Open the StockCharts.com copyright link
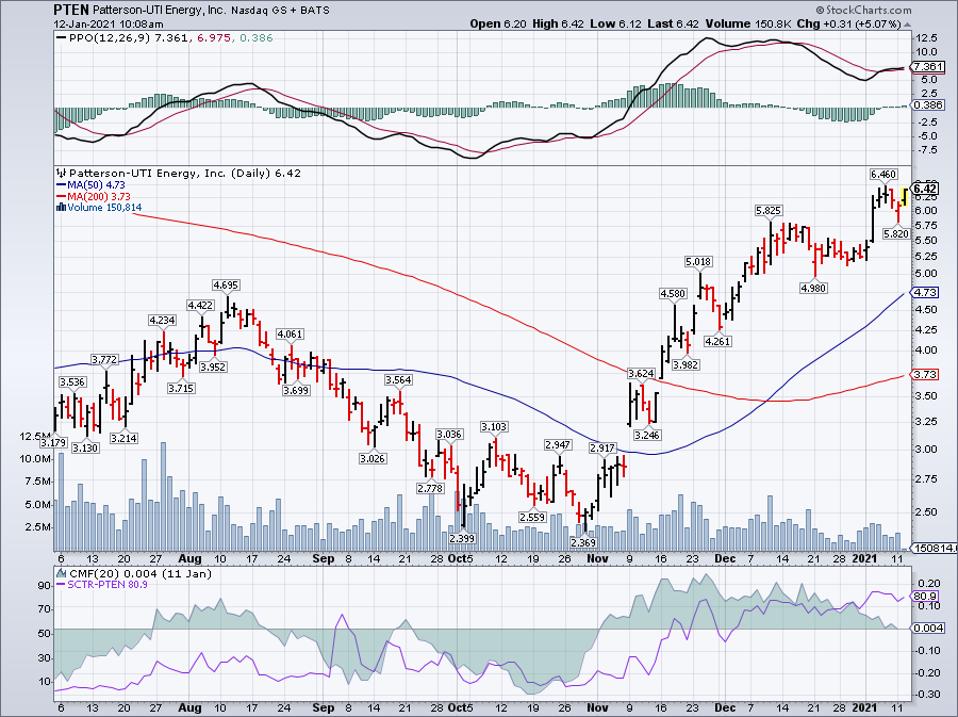The image size is (958, 717). tap(863, 10)
